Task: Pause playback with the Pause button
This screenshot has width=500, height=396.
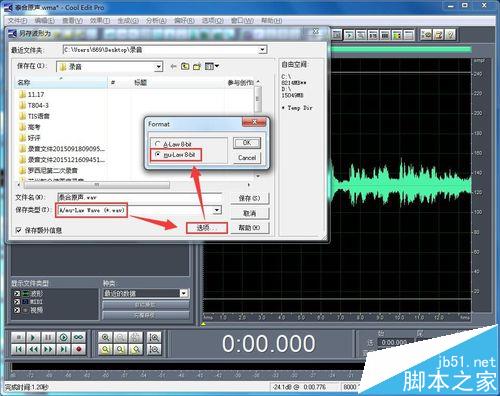Action: click(48, 337)
